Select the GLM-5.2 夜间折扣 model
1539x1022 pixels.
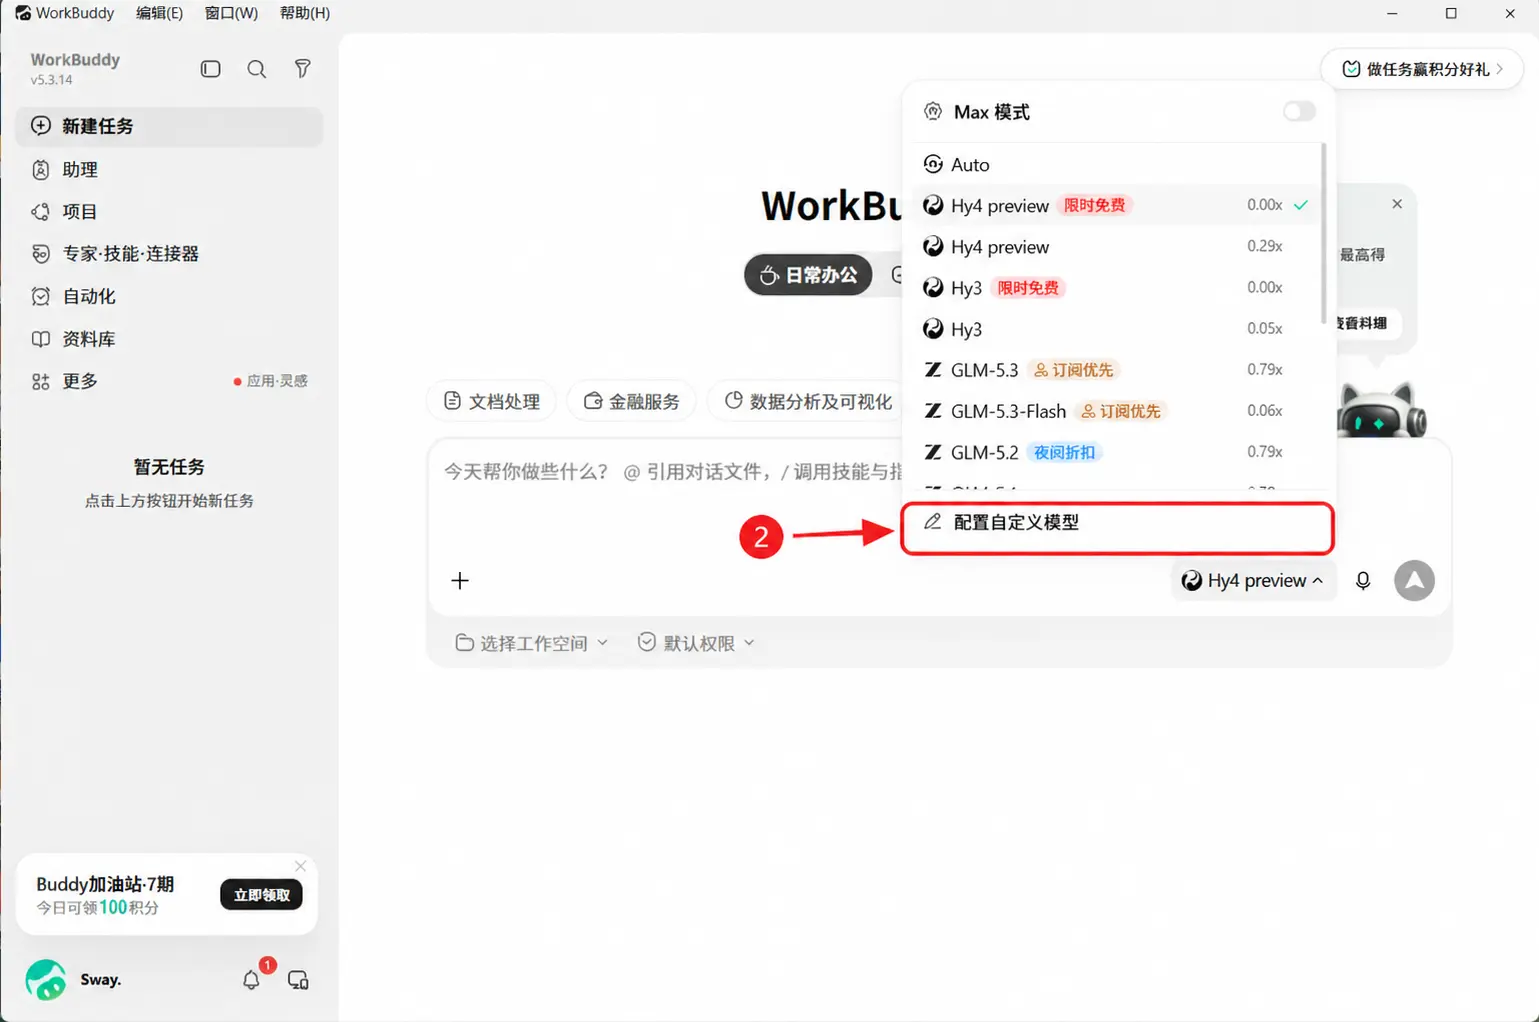(1117, 452)
